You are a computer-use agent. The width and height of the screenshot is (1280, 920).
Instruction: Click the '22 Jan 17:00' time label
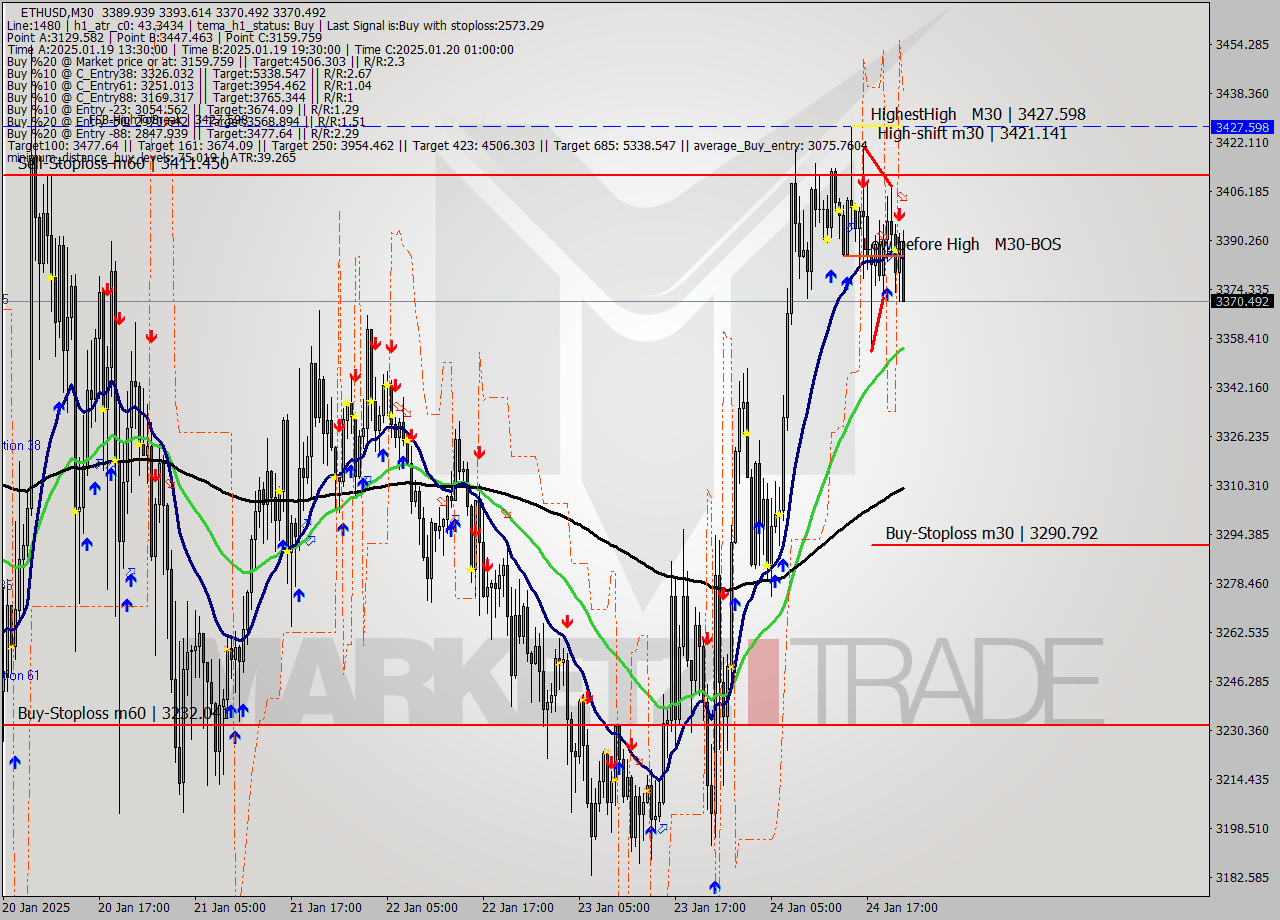520,908
